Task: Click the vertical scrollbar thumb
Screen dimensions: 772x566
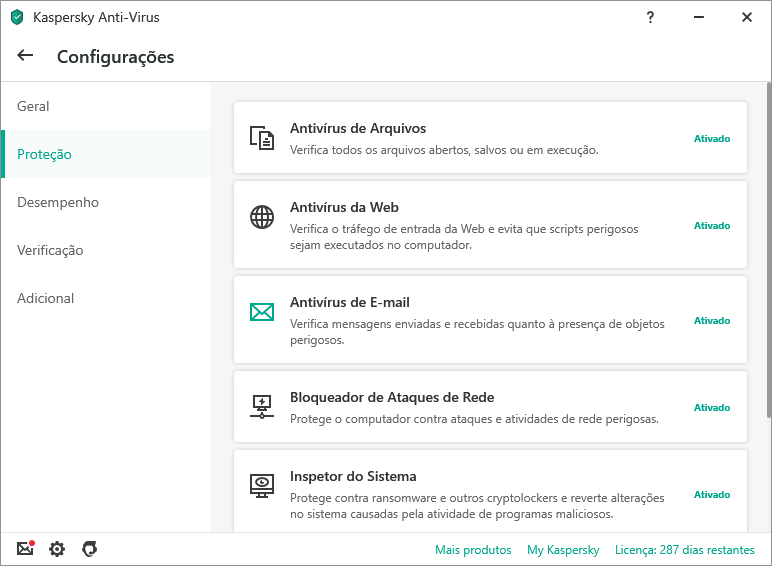Action: coord(769,250)
